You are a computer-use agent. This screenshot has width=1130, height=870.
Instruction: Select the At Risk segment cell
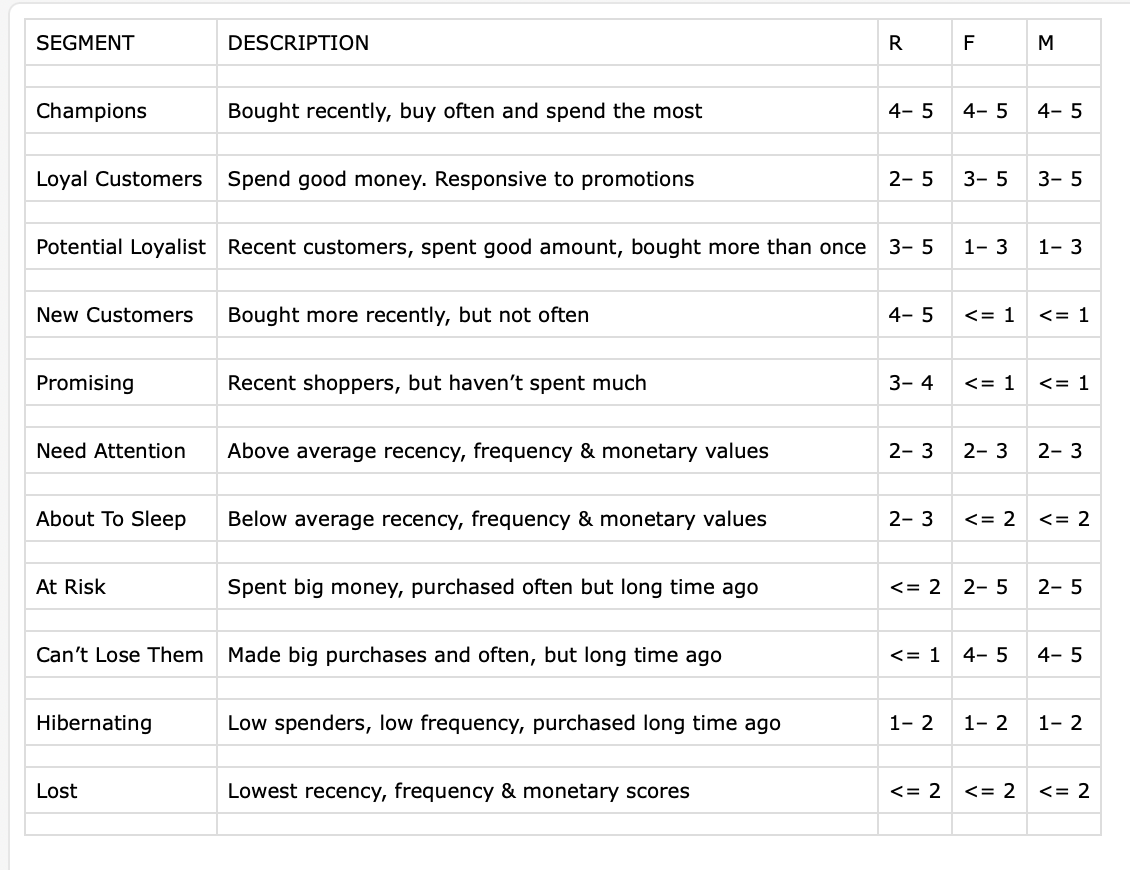click(x=71, y=587)
